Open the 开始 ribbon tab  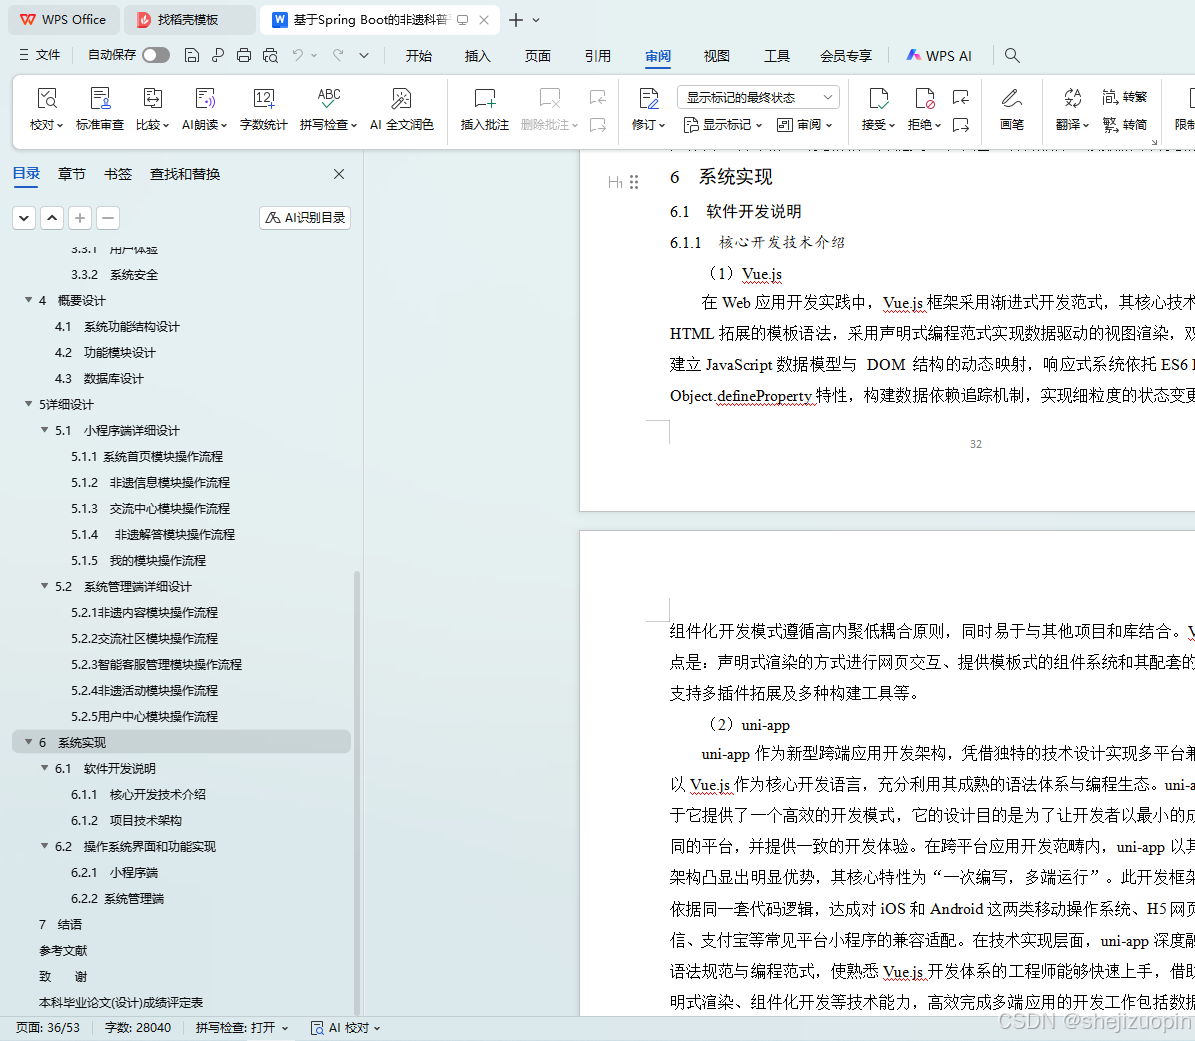(x=418, y=56)
